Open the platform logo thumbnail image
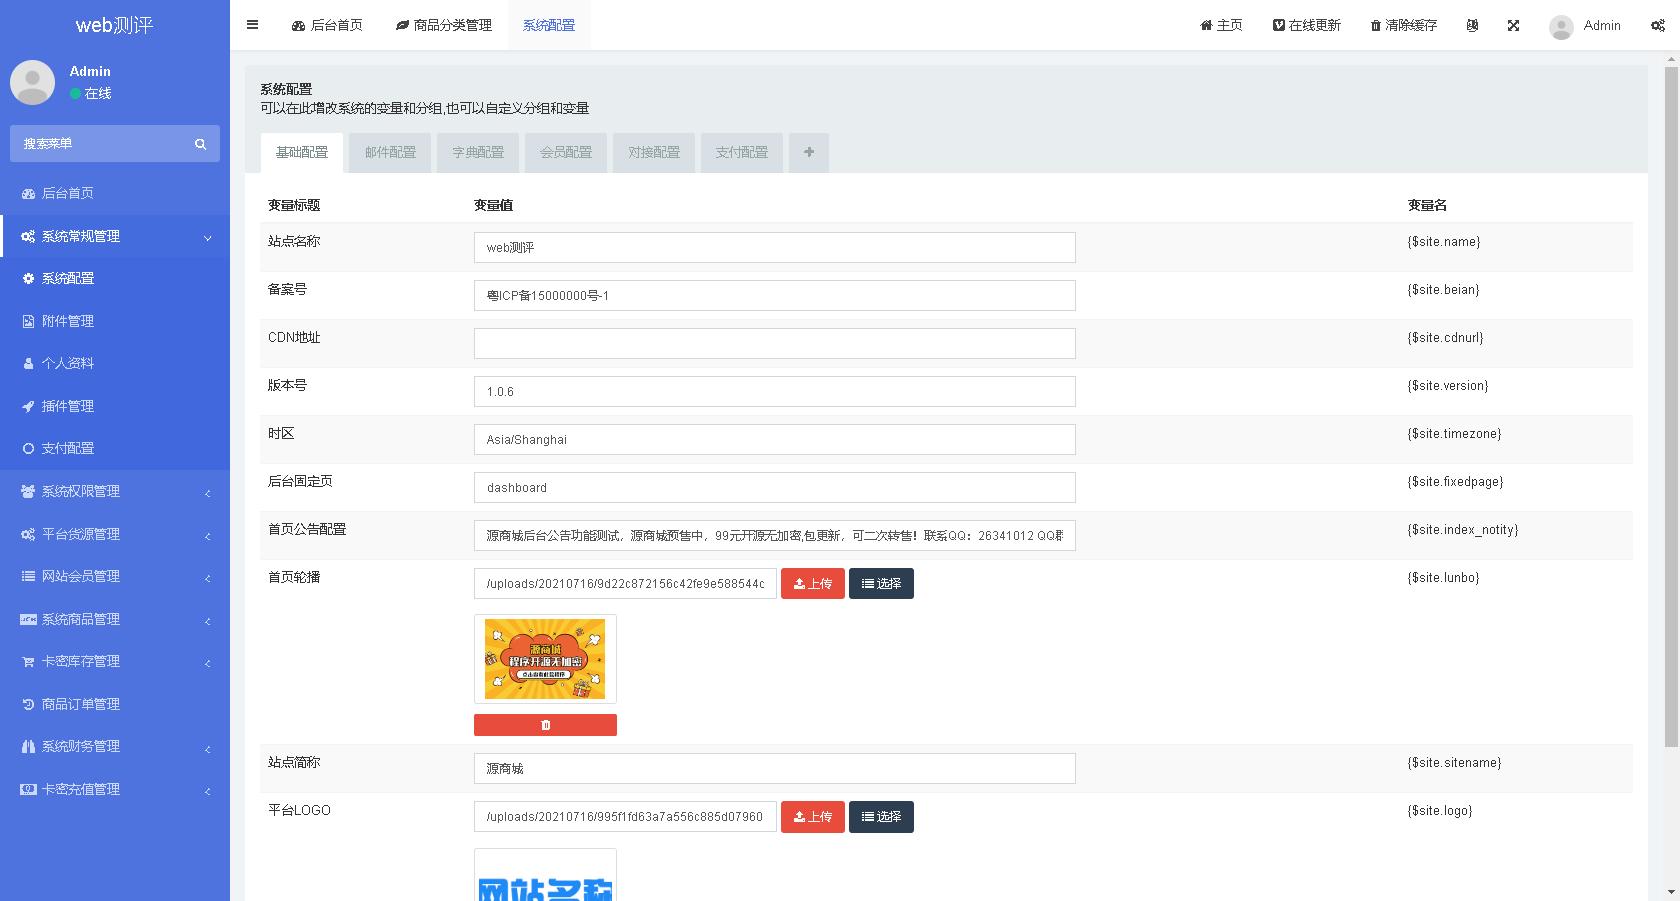Screen dimensions: 1680x901 (x=545, y=876)
